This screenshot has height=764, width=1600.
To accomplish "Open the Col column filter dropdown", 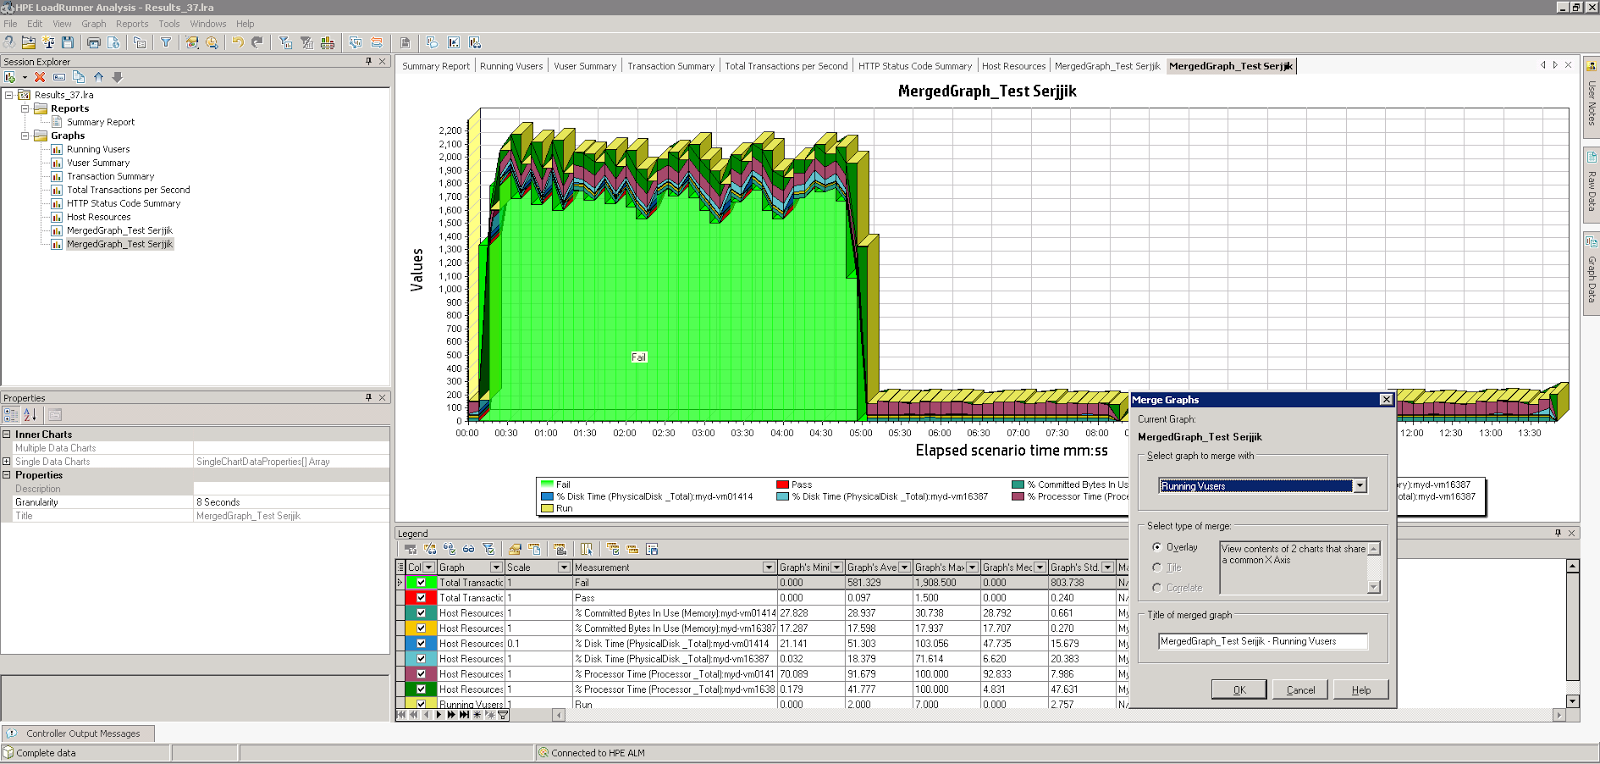I will [429, 567].
